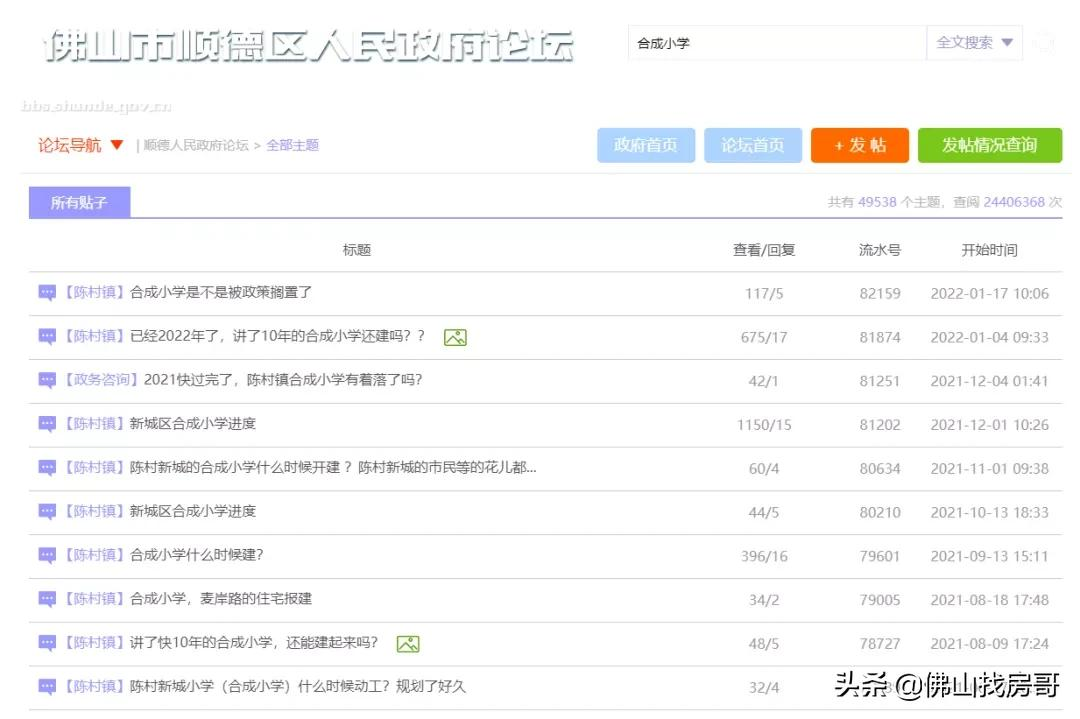Image resolution: width=1080 pixels, height=719 pixels.
Task: Switch to the 所有贴子 tab
Action: coord(79,202)
